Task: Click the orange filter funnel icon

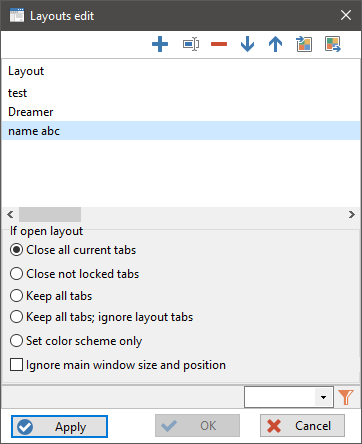Action: (346, 397)
